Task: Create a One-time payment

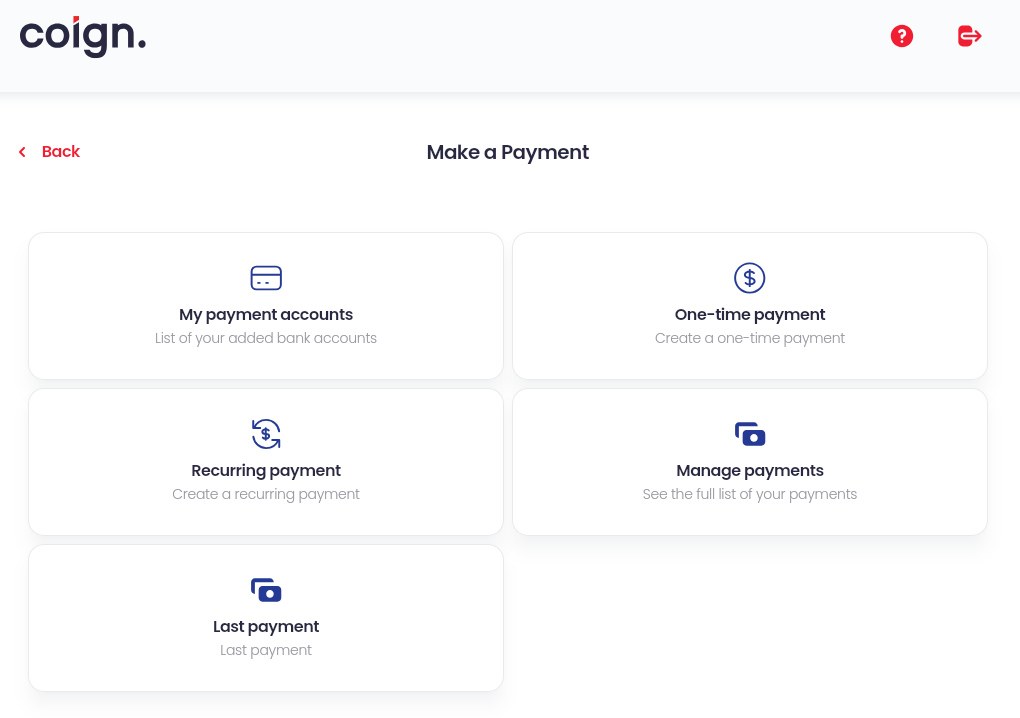Action: click(x=750, y=305)
